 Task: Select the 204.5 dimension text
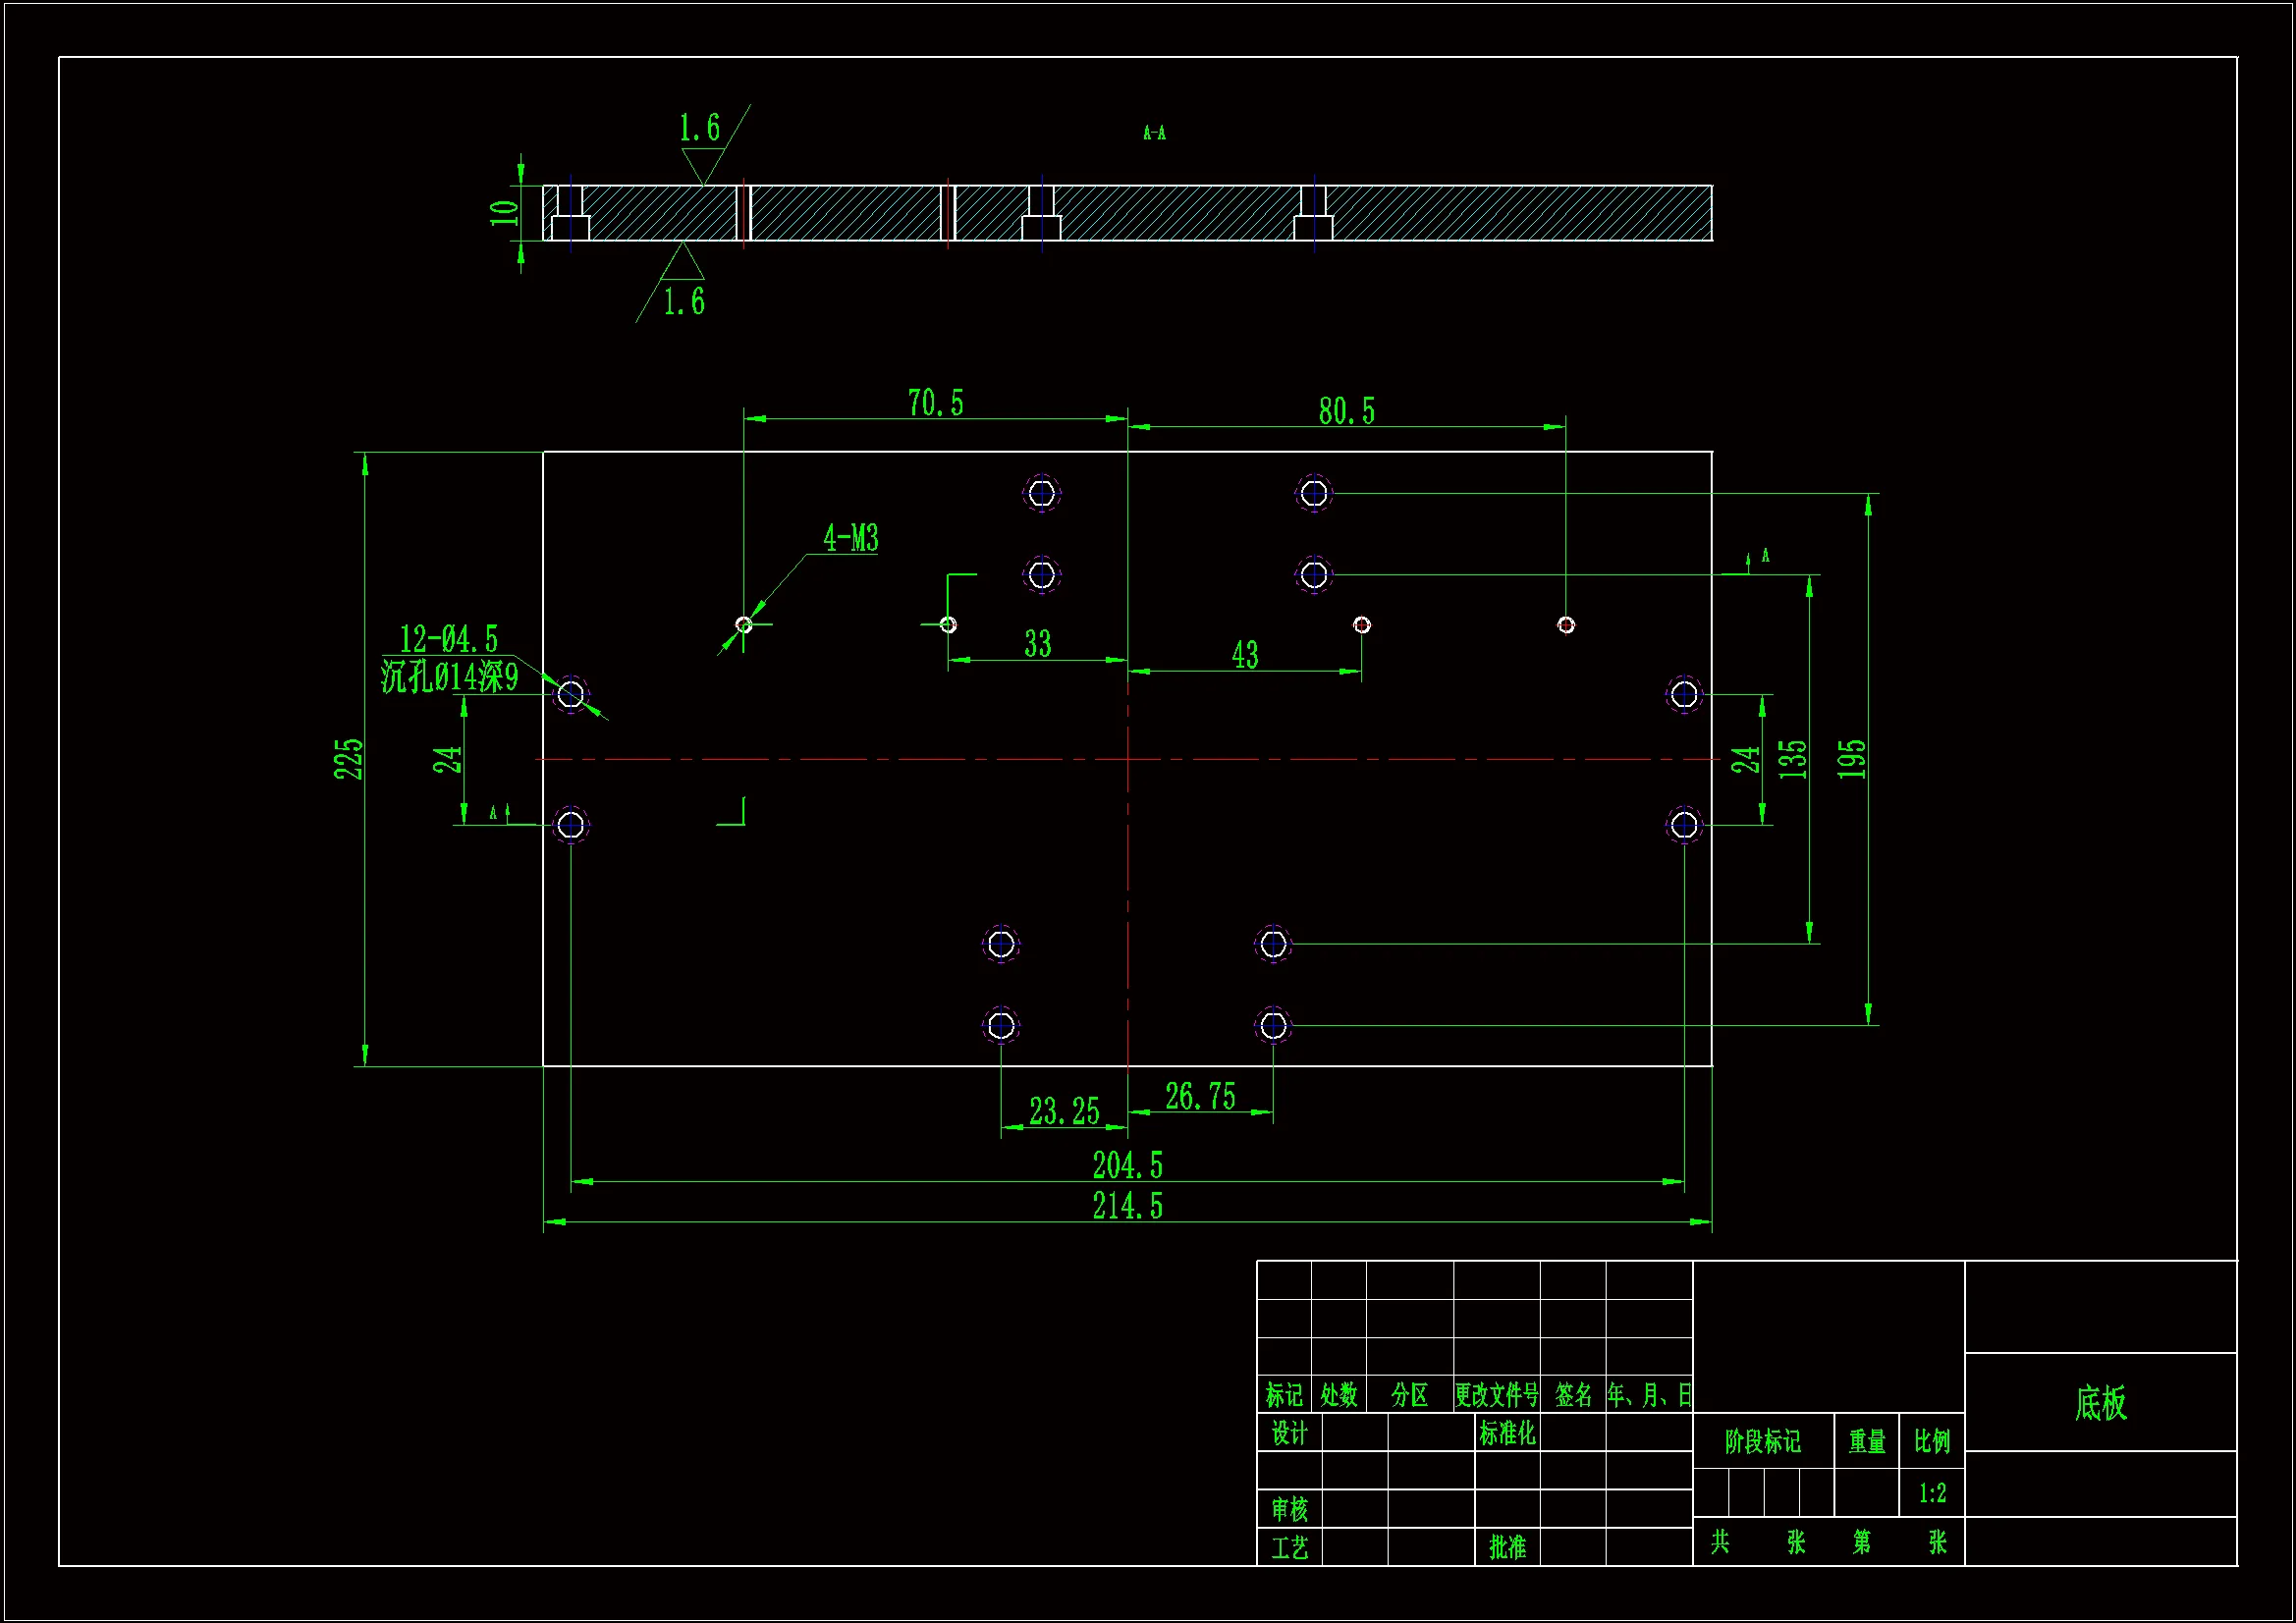tap(1127, 1165)
